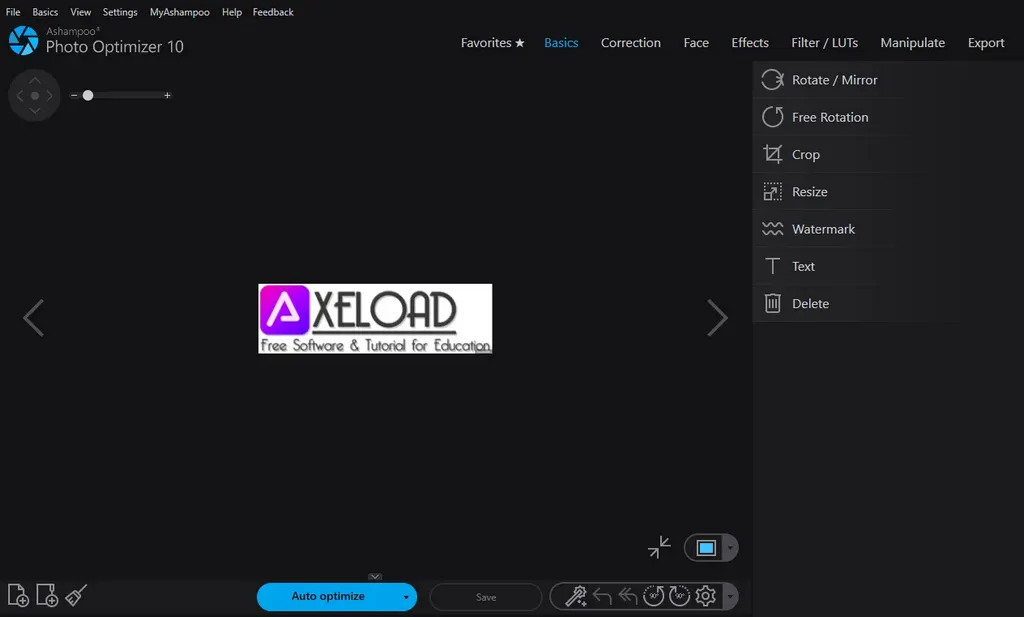
Task: Pan up with the navigation pad
Action: click(x=35, y=80)
